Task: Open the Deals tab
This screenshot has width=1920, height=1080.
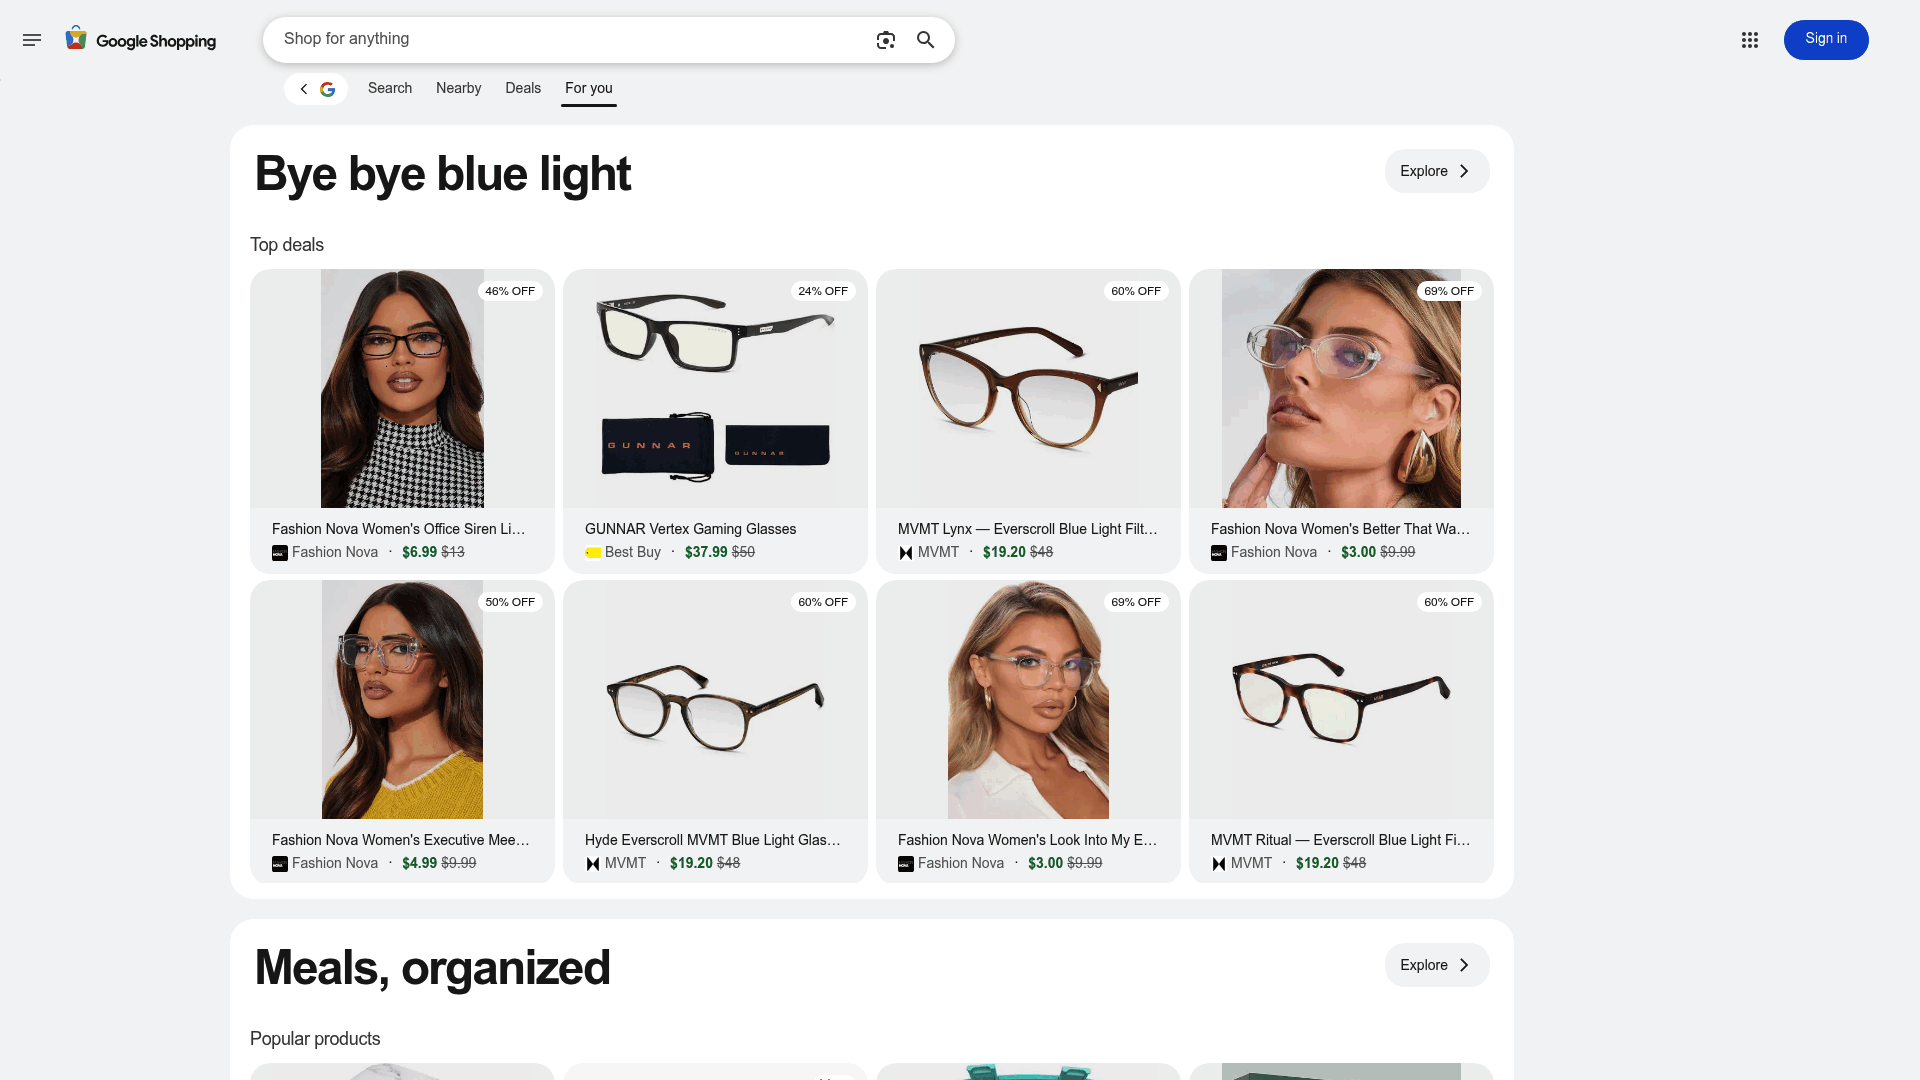Action: [523, 88]
